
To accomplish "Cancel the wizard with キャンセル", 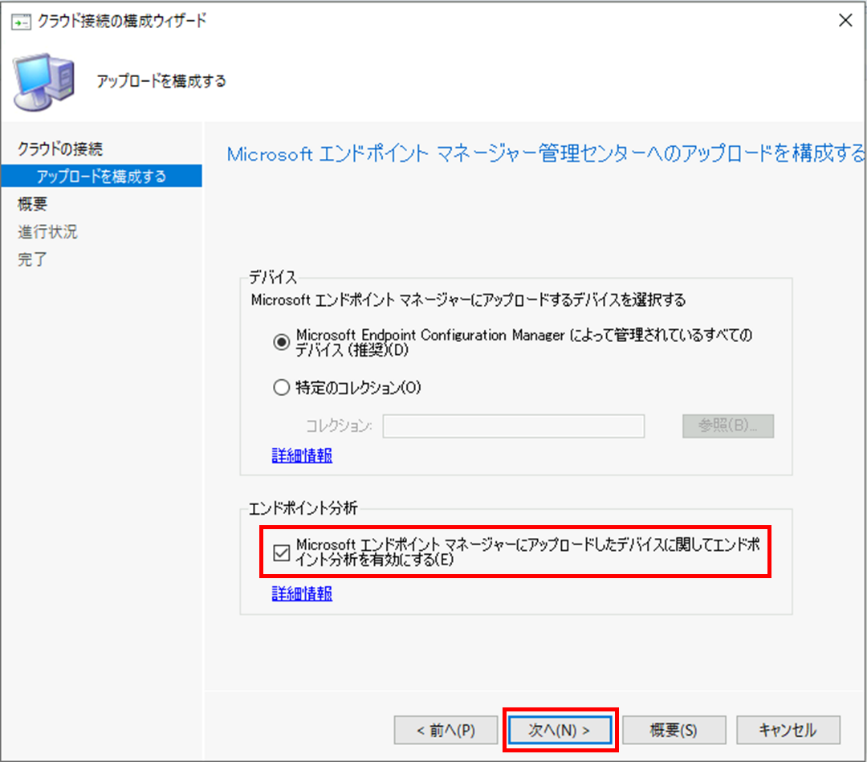I will pos(788,730).
